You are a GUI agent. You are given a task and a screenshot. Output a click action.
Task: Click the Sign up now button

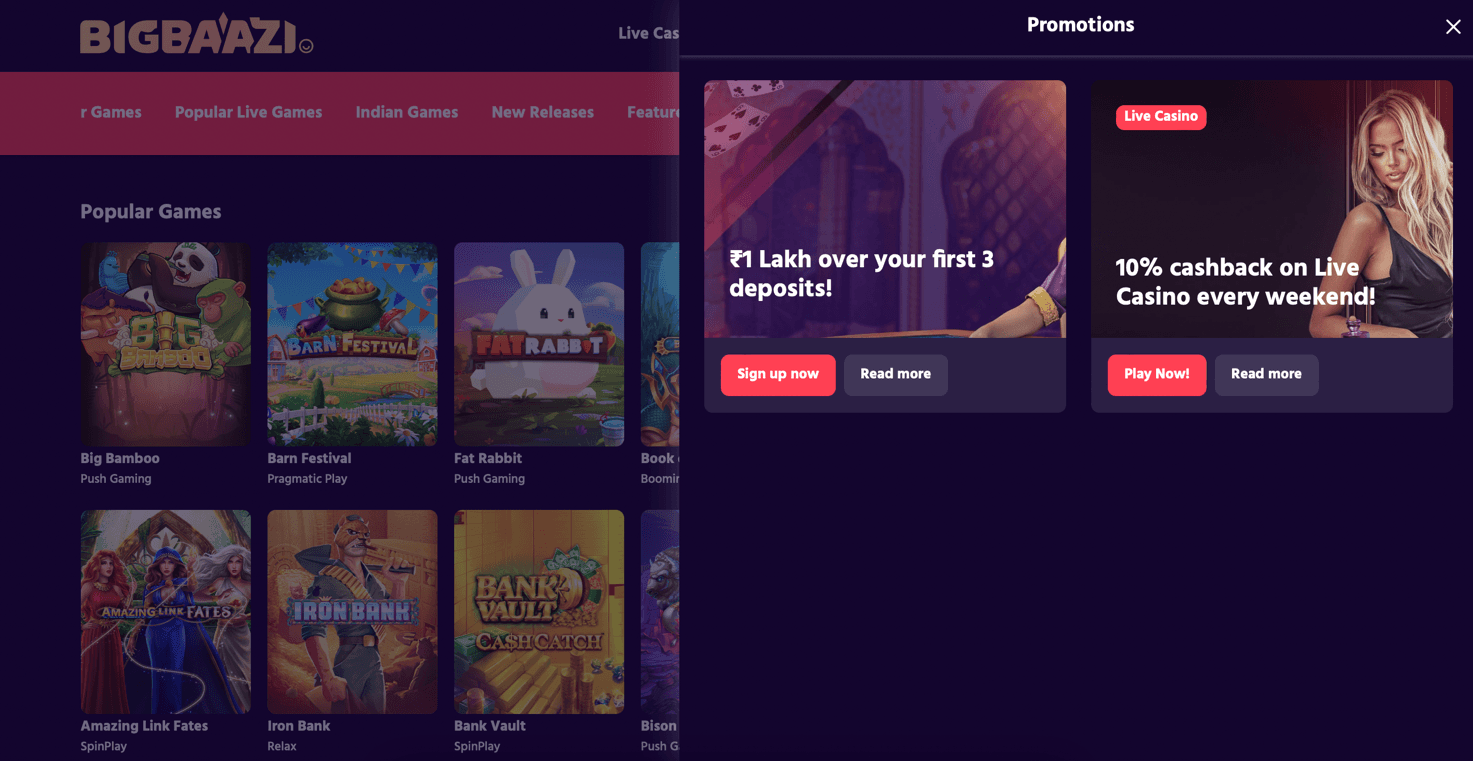(x=778, y=375)
